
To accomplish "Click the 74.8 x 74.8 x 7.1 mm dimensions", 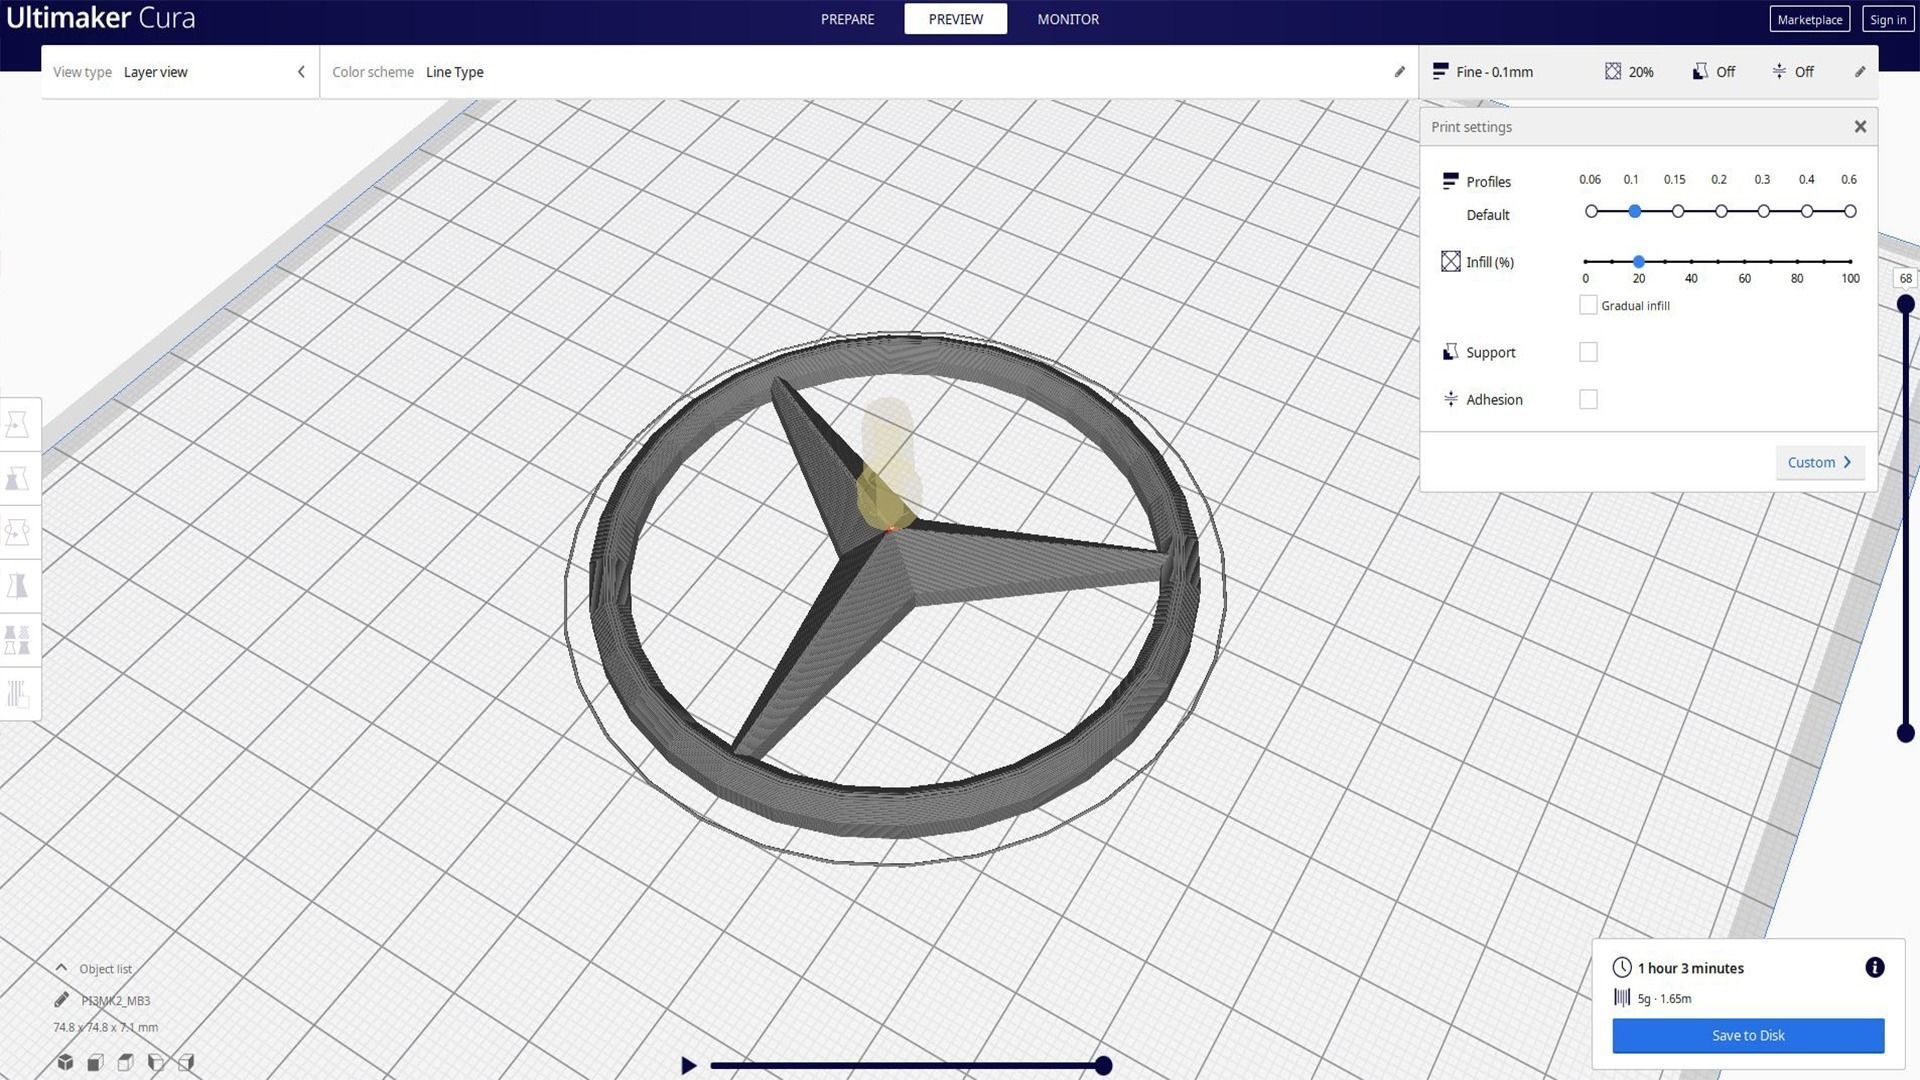I will (105, 1027).
